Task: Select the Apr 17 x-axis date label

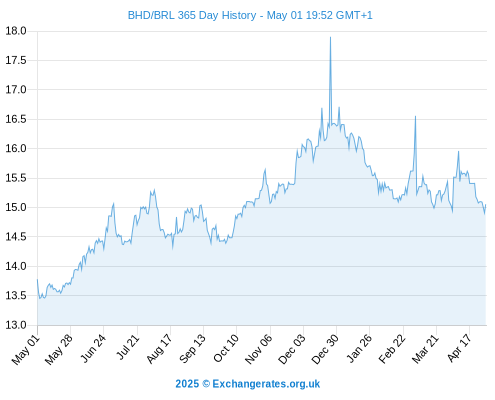Action: [459, 348]
